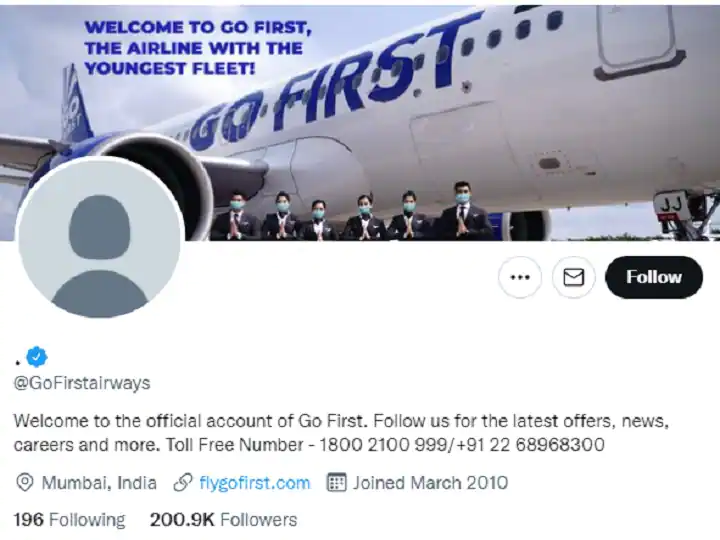Open the three-dot more options menu
Screen dimensions: 720x540
519,277
